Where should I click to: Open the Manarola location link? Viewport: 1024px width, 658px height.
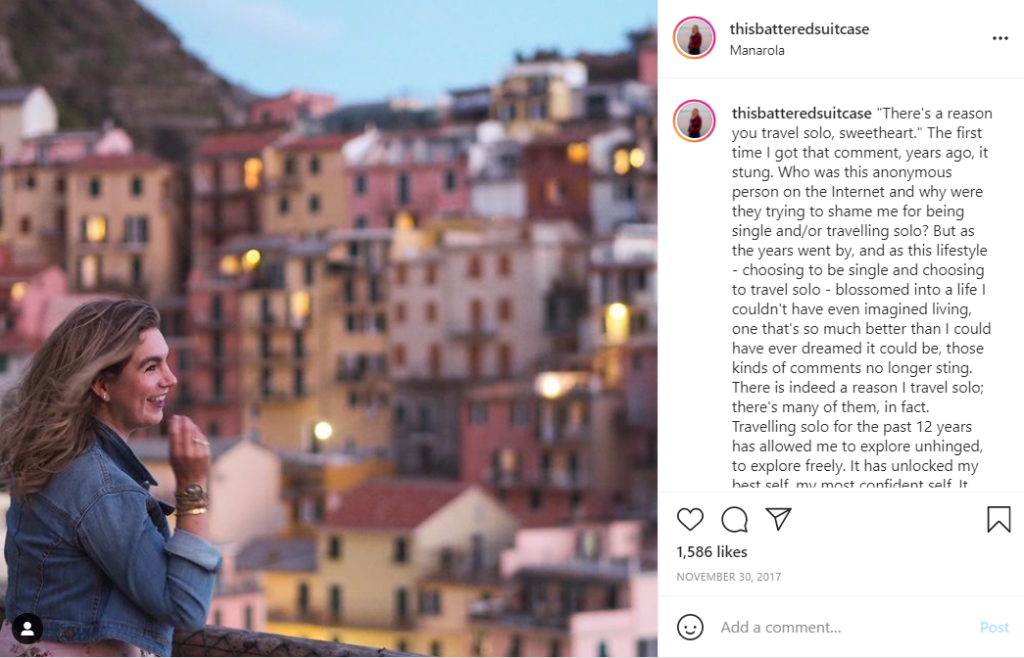click(757, 50)
